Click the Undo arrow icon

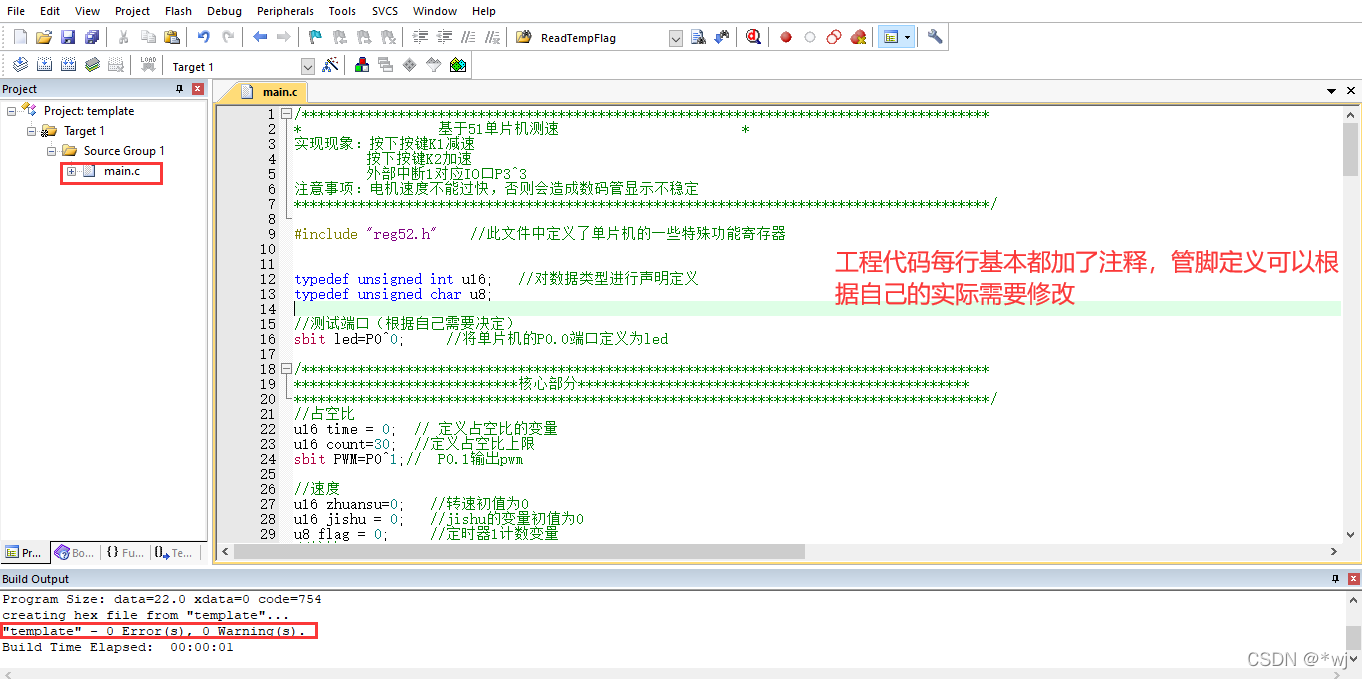tap(203, 37)
